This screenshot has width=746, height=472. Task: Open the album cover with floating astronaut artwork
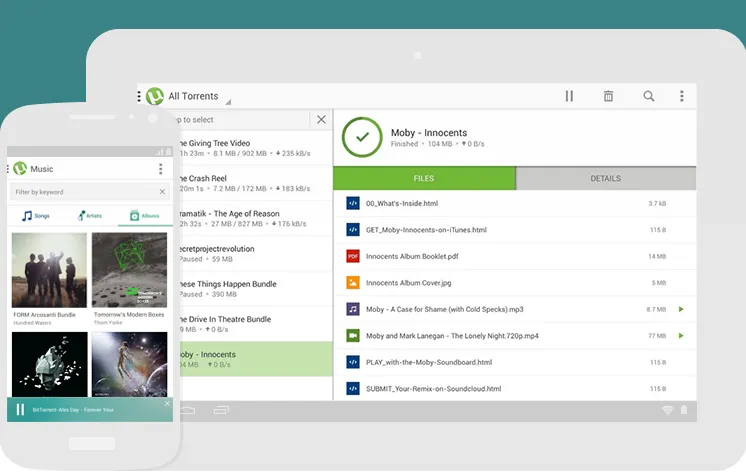(129, 364)
